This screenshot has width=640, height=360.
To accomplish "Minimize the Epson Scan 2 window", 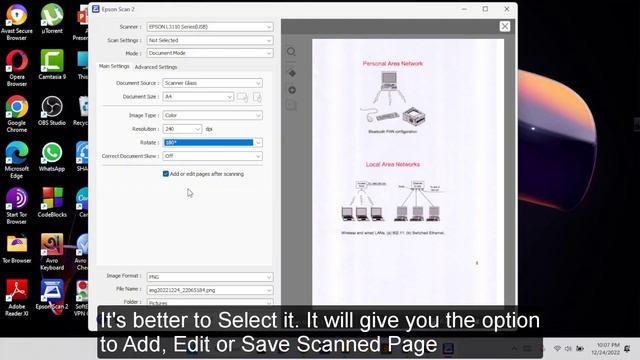I will [x=464, y=9].
